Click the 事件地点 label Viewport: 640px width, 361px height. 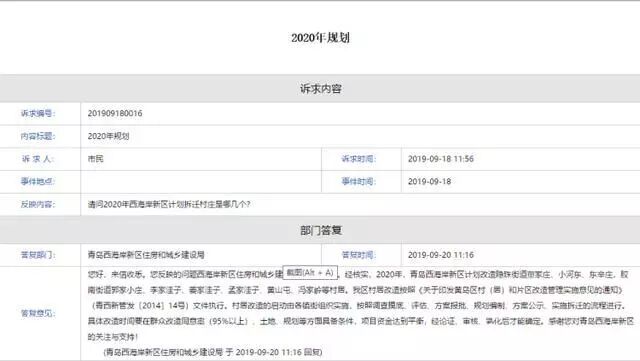coord(38,181)
